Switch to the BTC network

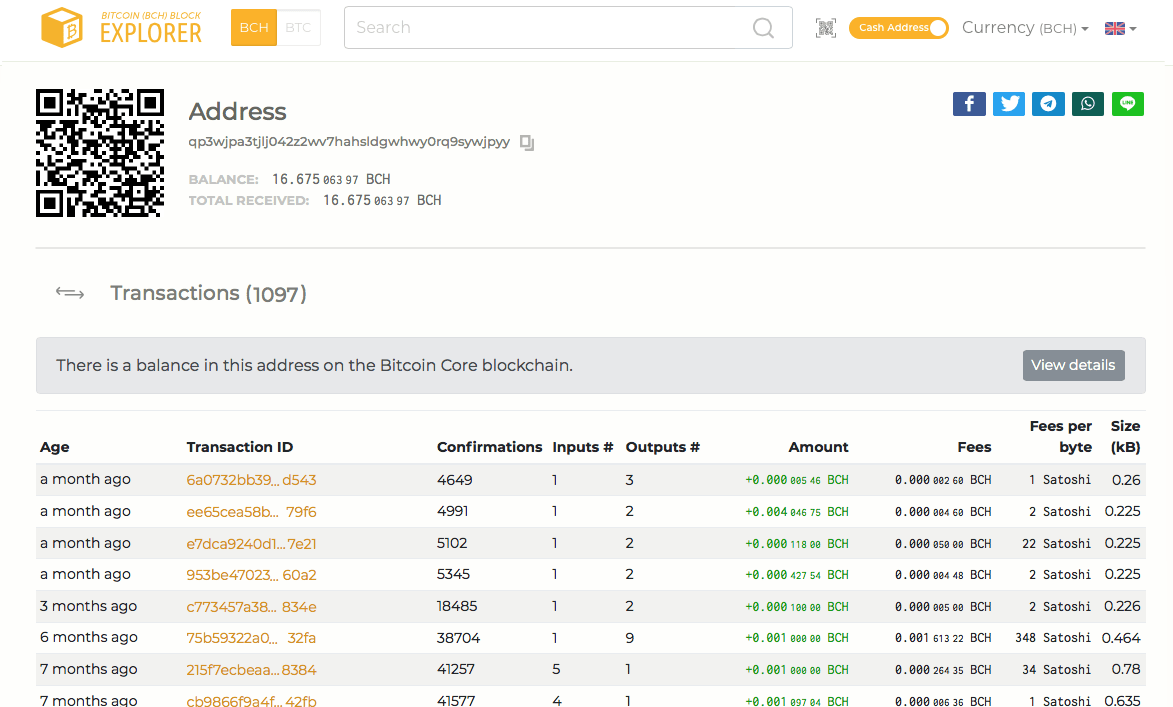[297, 27]
